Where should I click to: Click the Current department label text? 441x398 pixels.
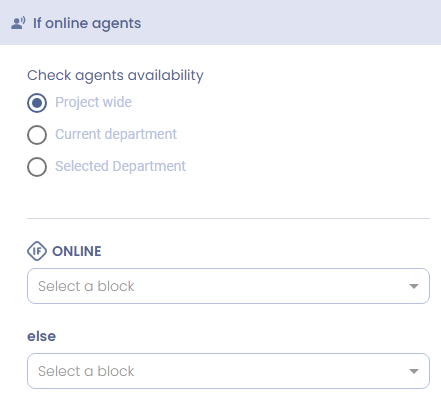click(x=116, y=134)
